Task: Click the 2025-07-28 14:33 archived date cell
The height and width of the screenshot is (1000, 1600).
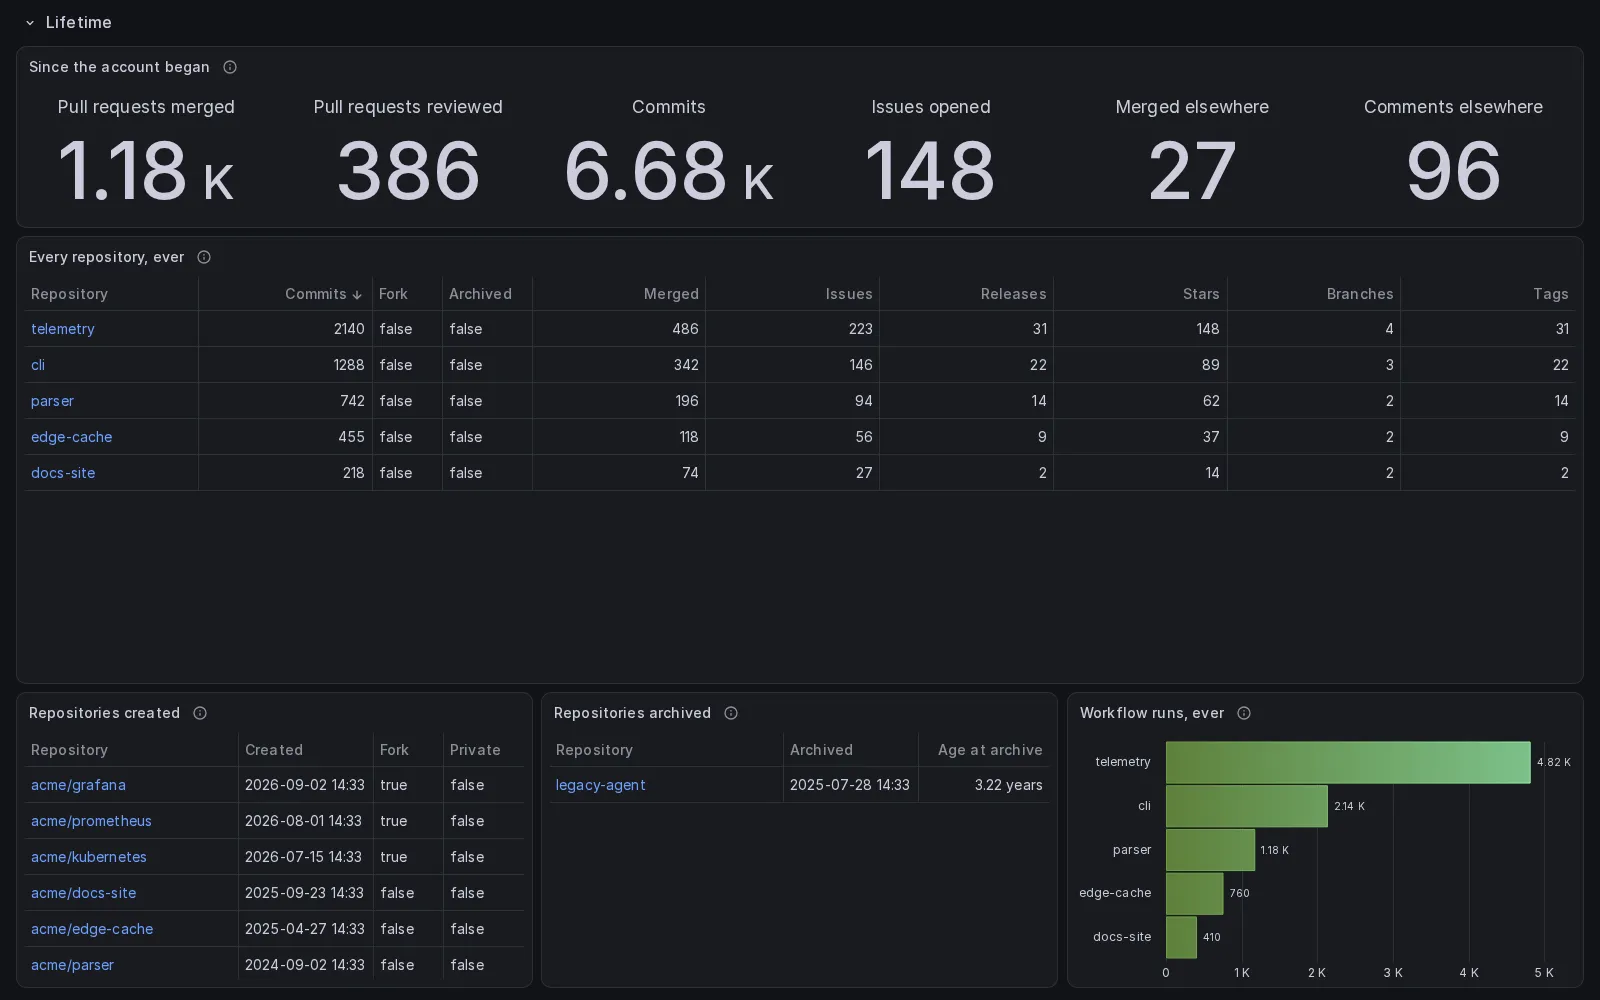Action: [x=850, y=785]
